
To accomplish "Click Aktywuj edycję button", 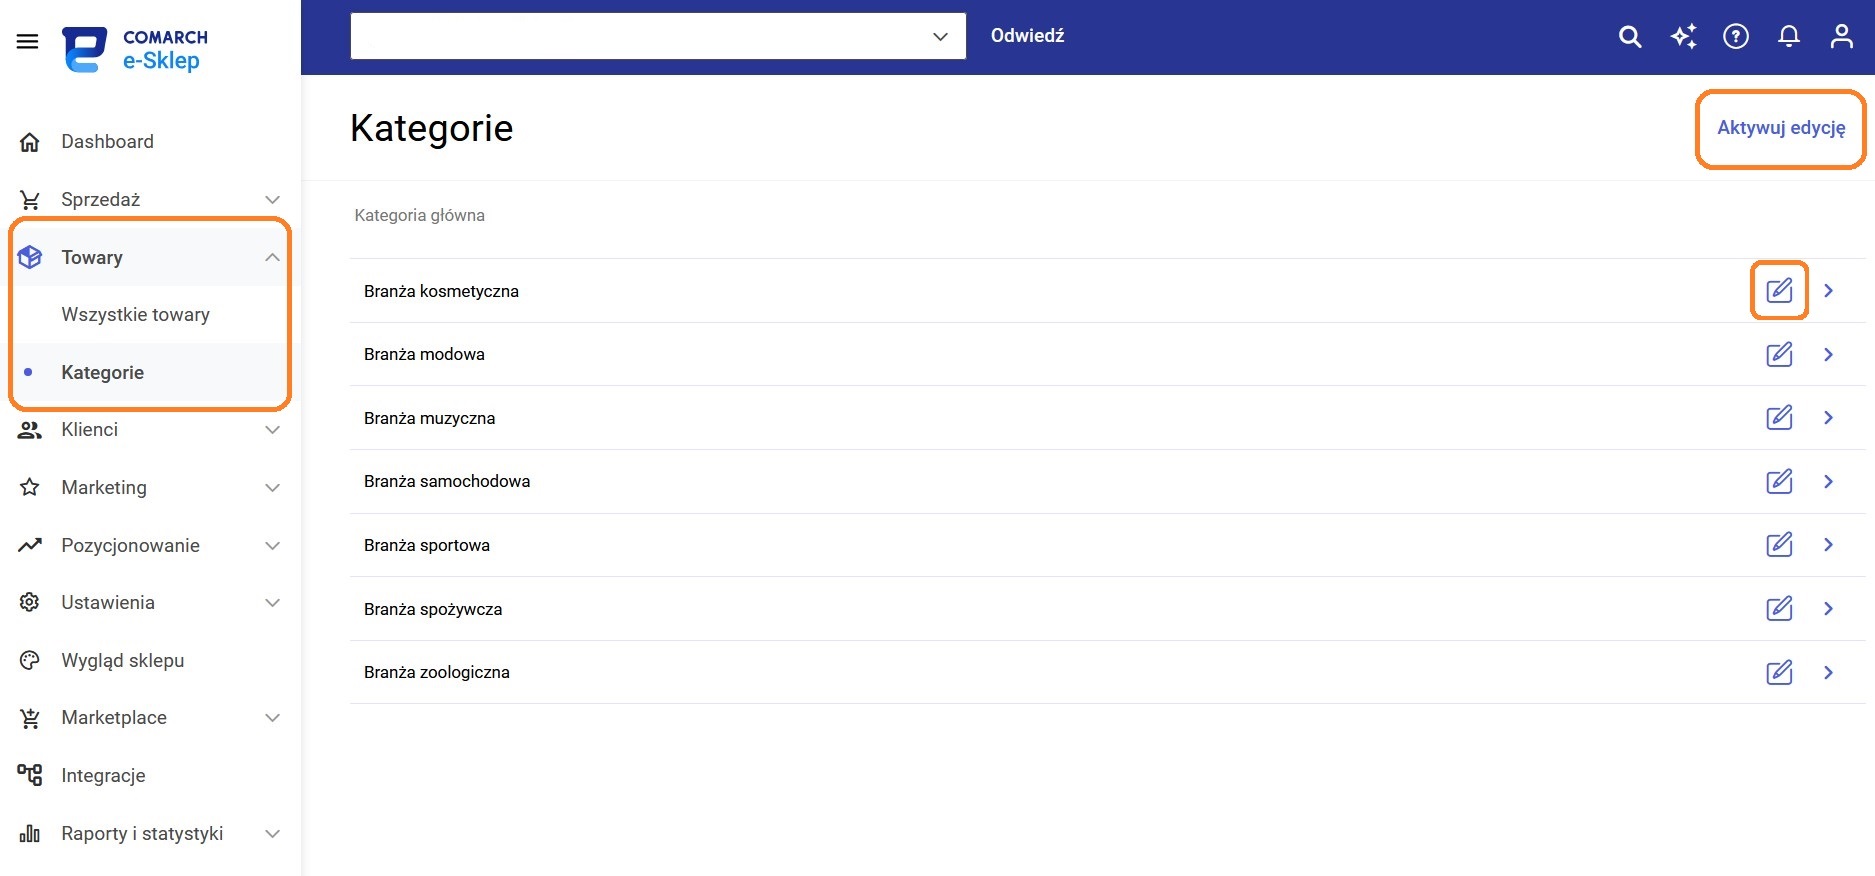I will click(1781, 128).
